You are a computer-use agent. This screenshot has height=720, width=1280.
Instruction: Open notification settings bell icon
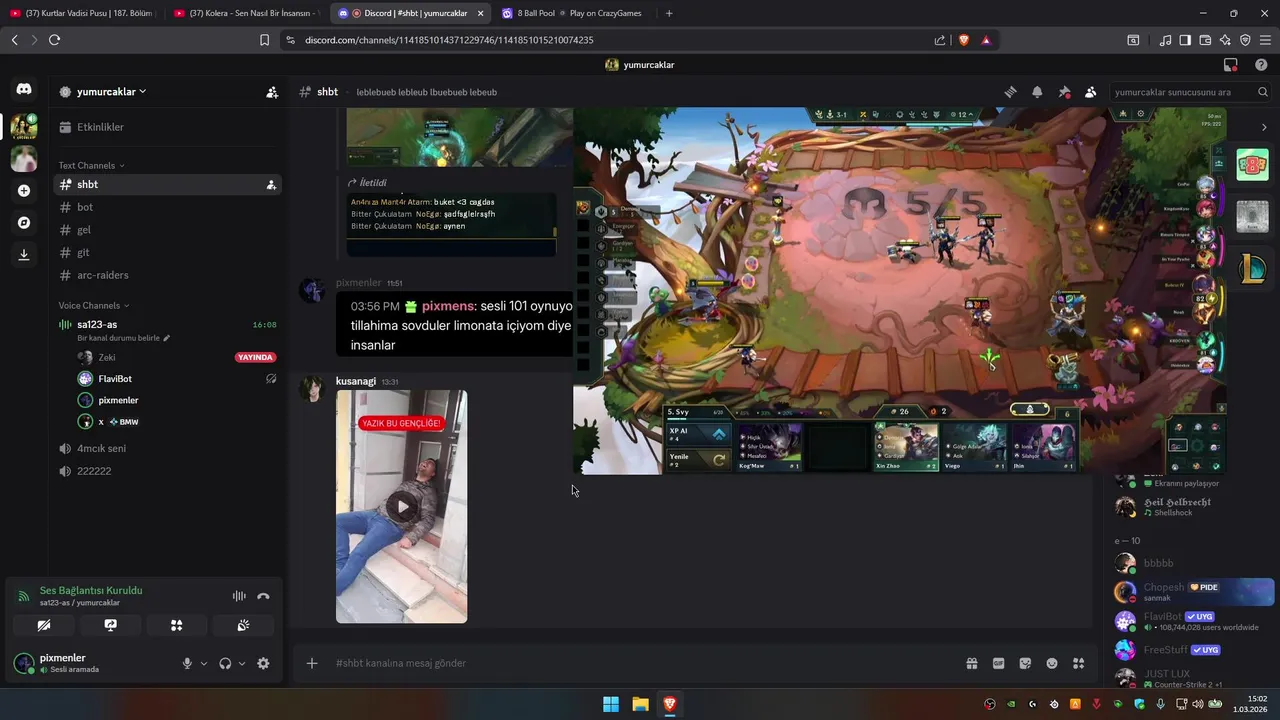[1037, 92]
